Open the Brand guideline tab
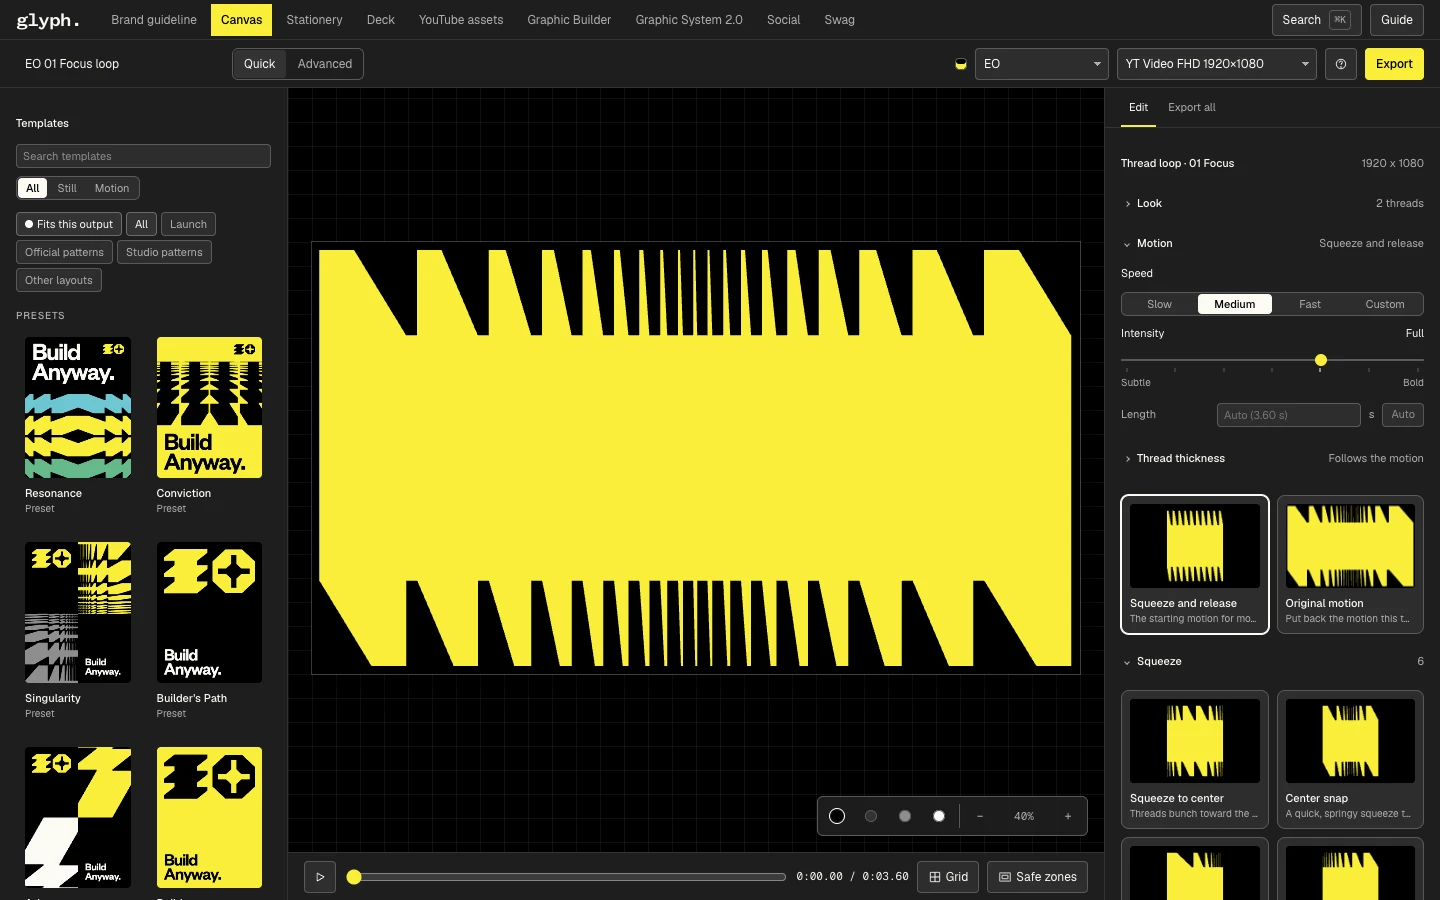 click(x=154, y=20)
